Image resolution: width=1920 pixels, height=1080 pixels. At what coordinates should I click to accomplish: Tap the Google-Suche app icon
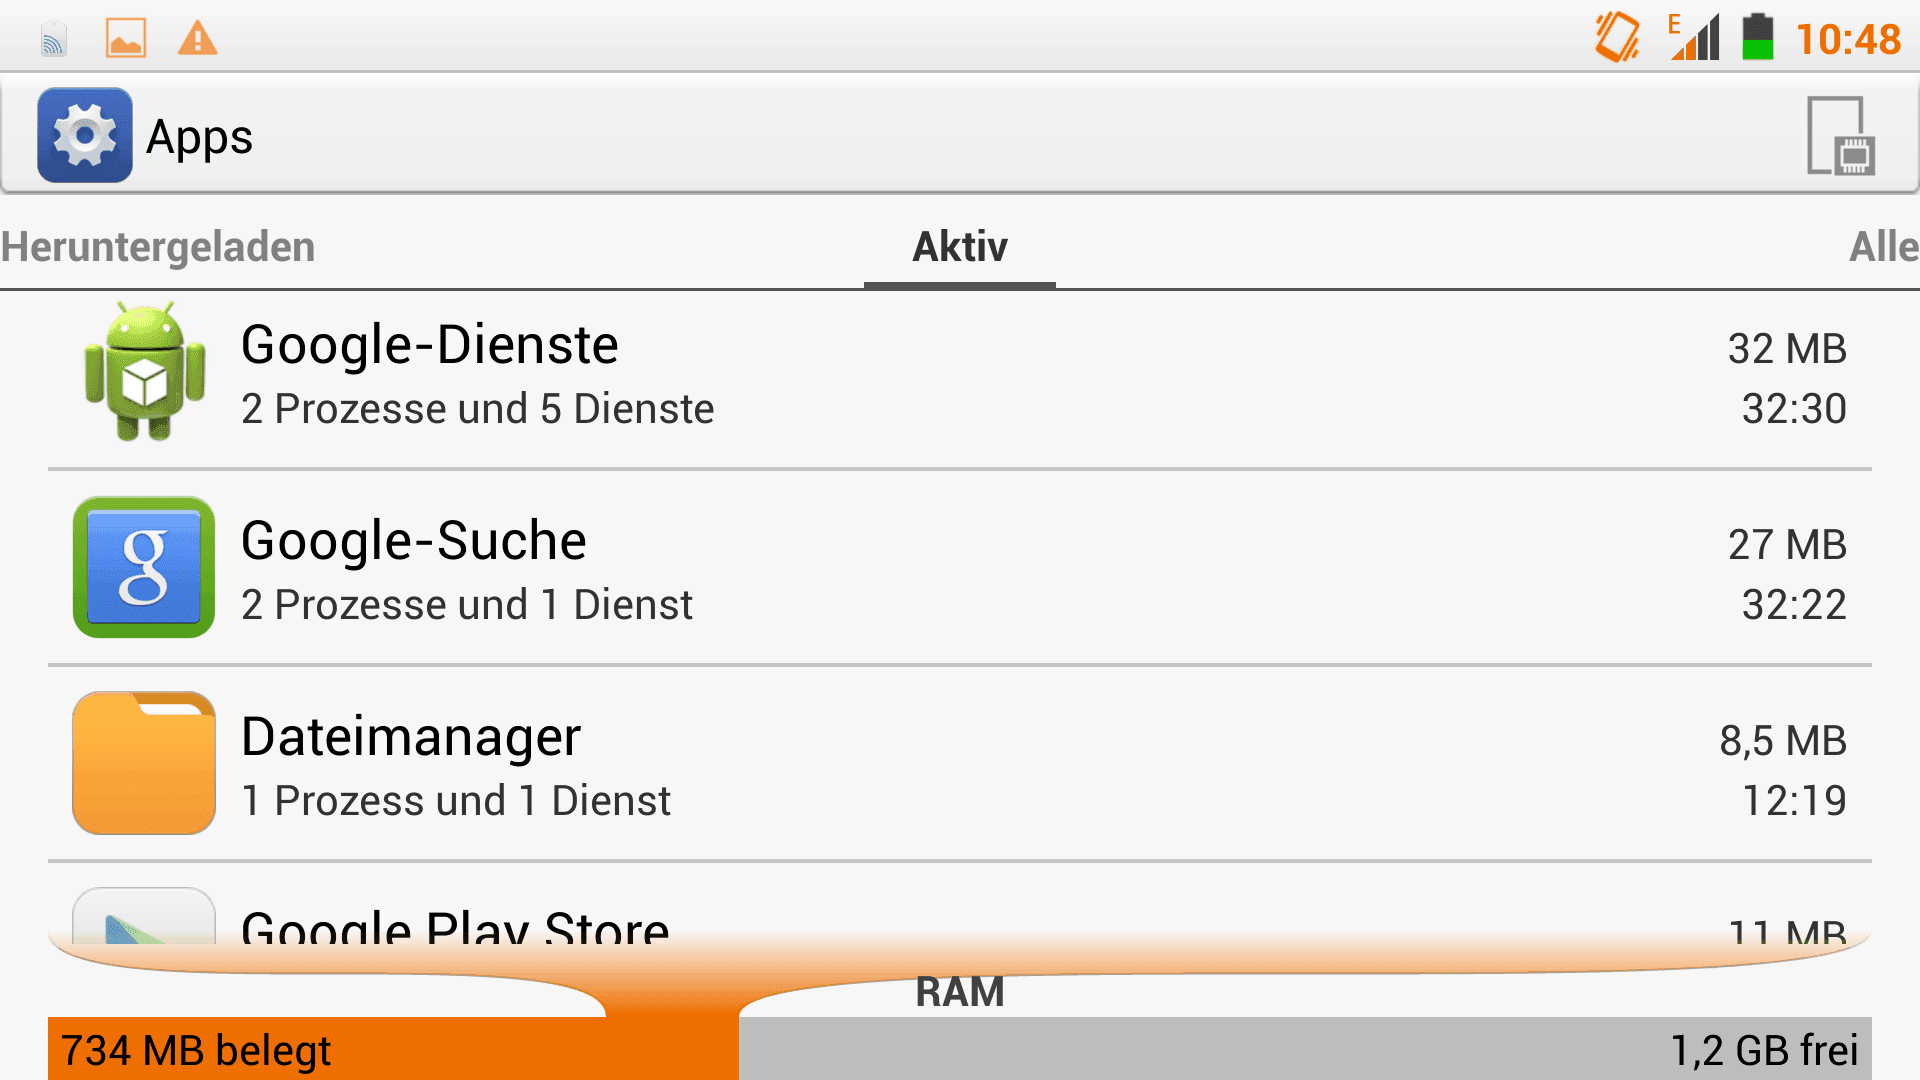pyautogui.click(x=144, y=567)
